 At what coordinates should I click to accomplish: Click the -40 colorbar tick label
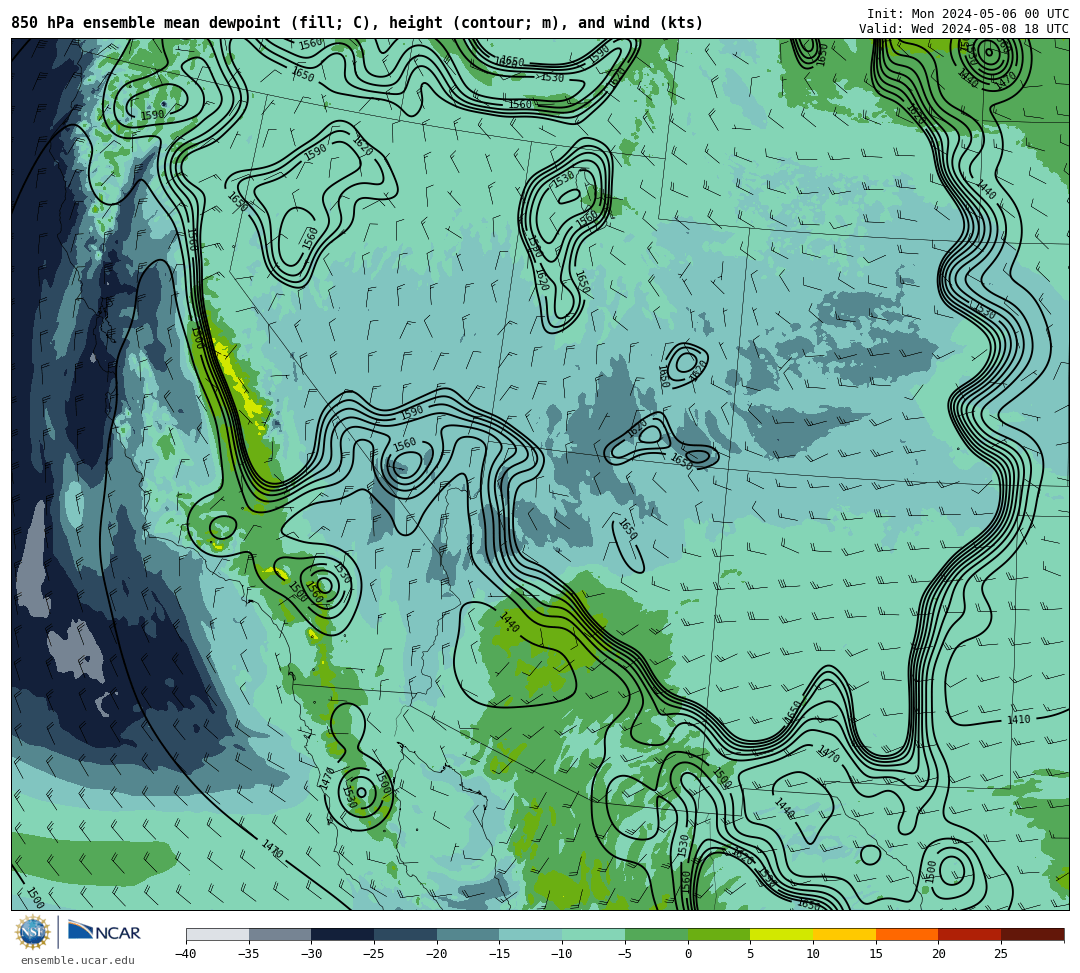click(186, 954)
